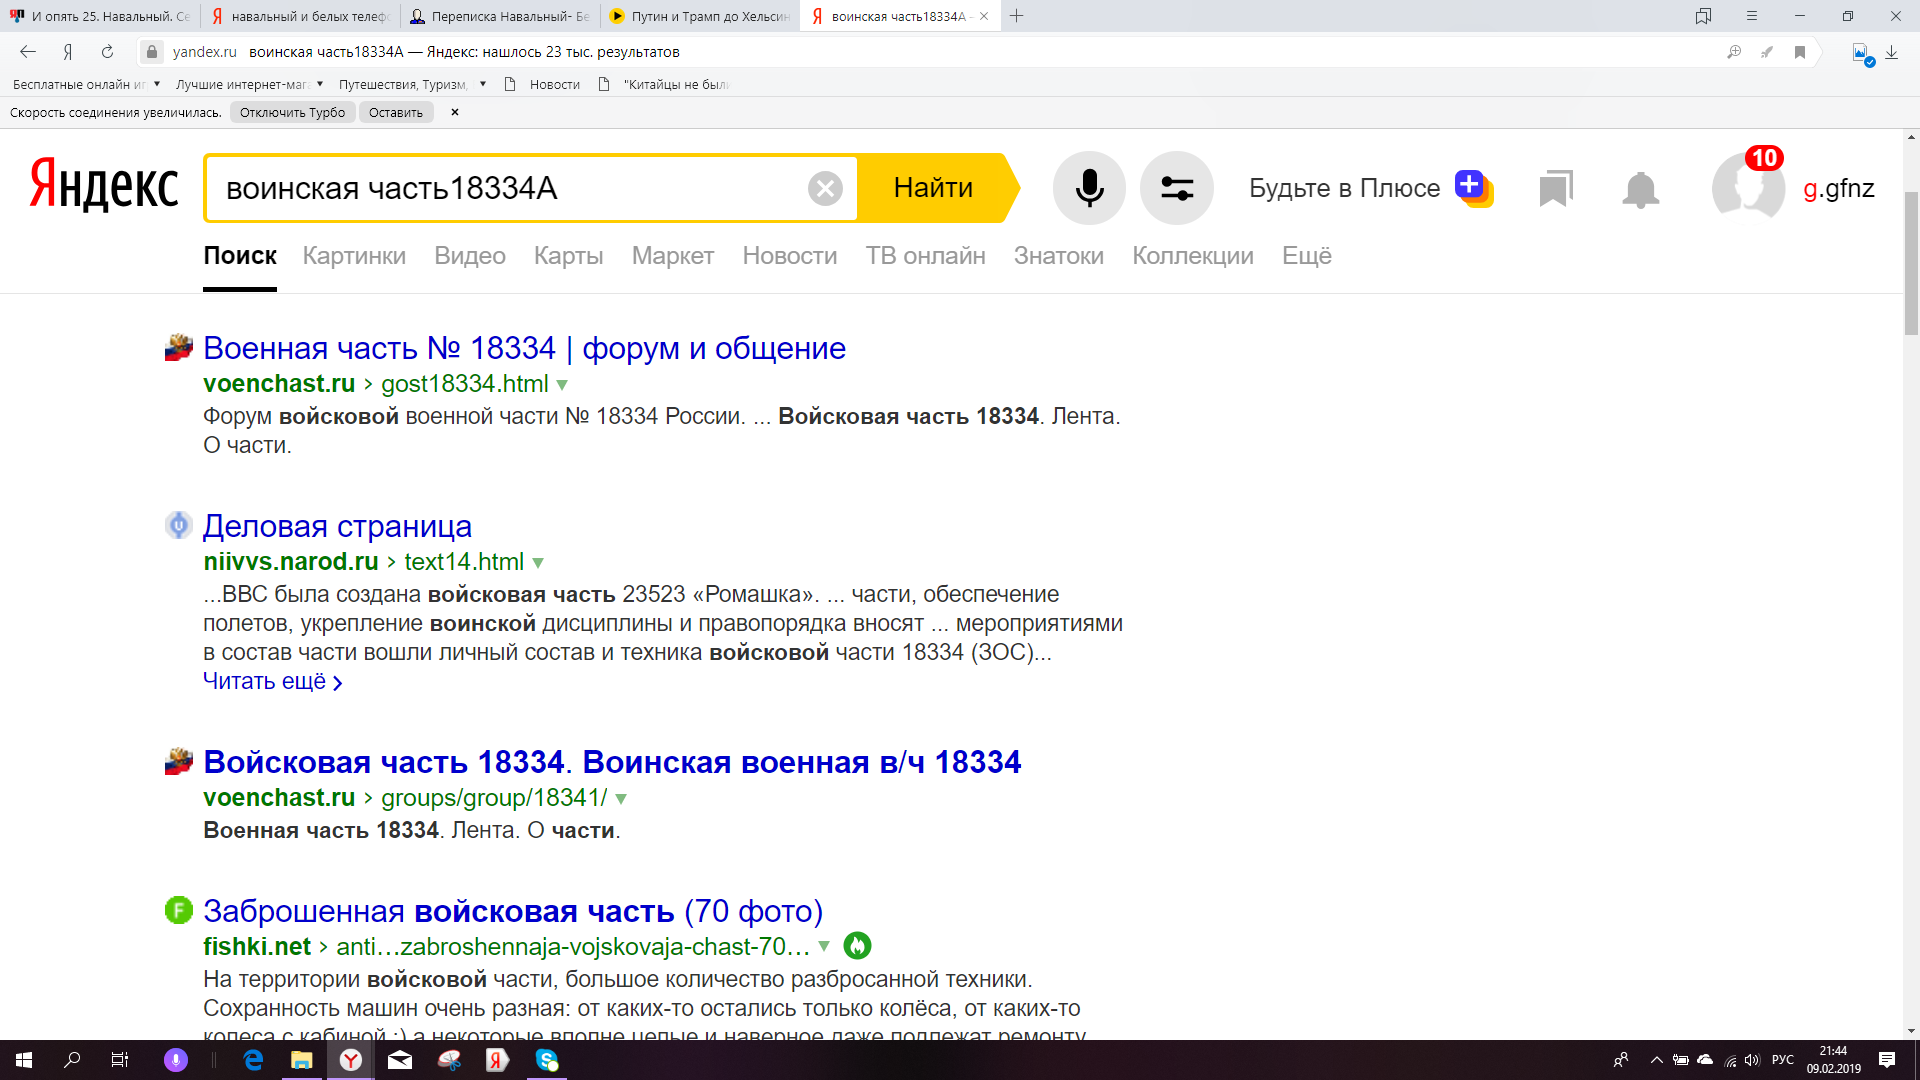Switch to Карты search tab

click(568, 256)
